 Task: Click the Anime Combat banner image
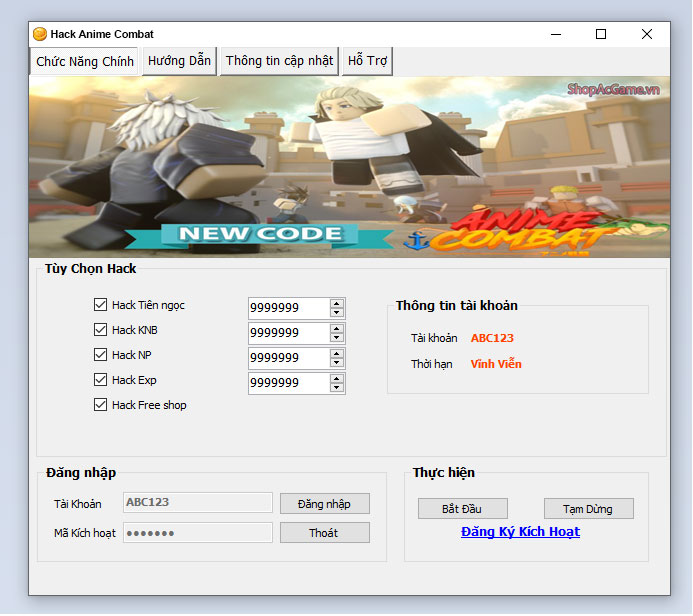[x=349, y=167]
